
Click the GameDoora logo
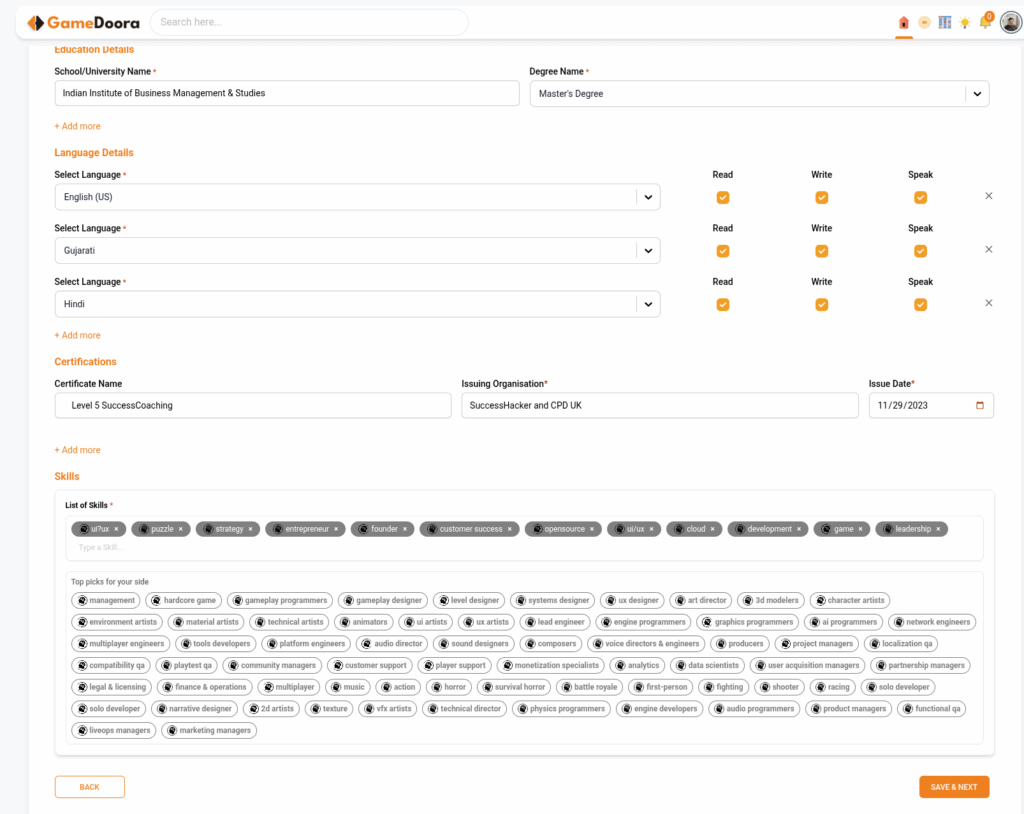[x=83, y=23]
